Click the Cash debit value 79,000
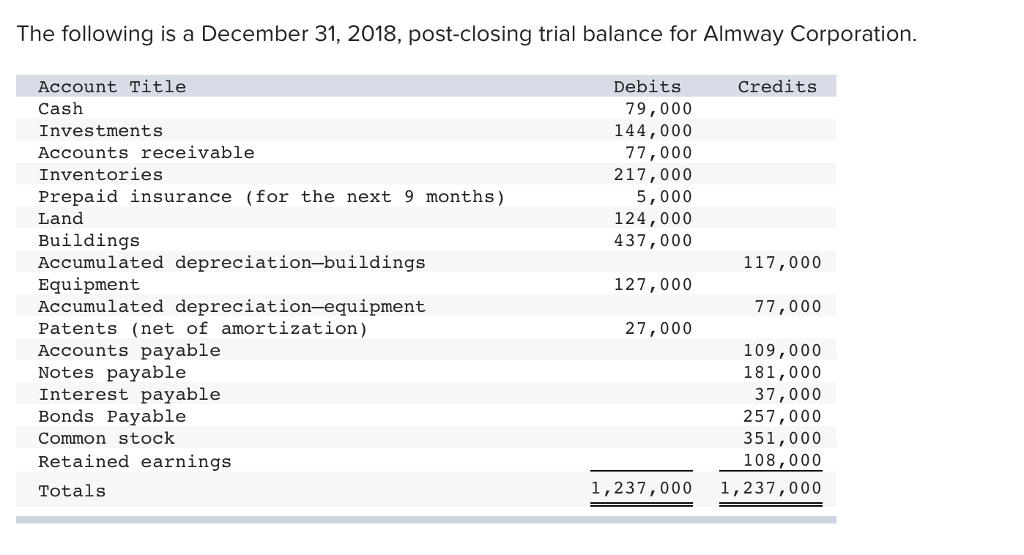 (x=658, y=109)
